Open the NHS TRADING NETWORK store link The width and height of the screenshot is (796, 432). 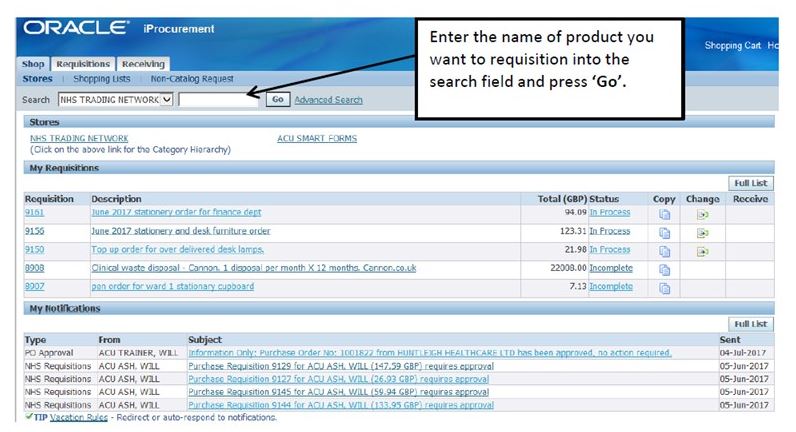click(79, 138)
